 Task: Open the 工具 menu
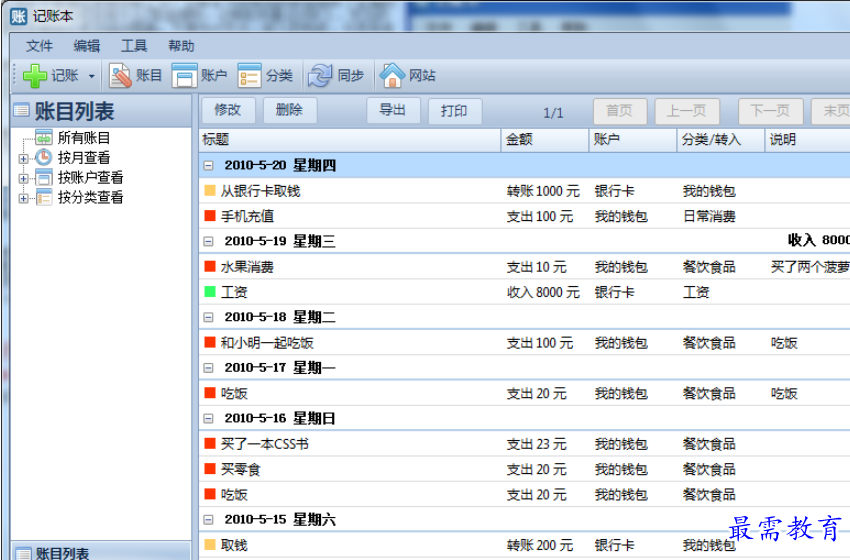point(134,46)
